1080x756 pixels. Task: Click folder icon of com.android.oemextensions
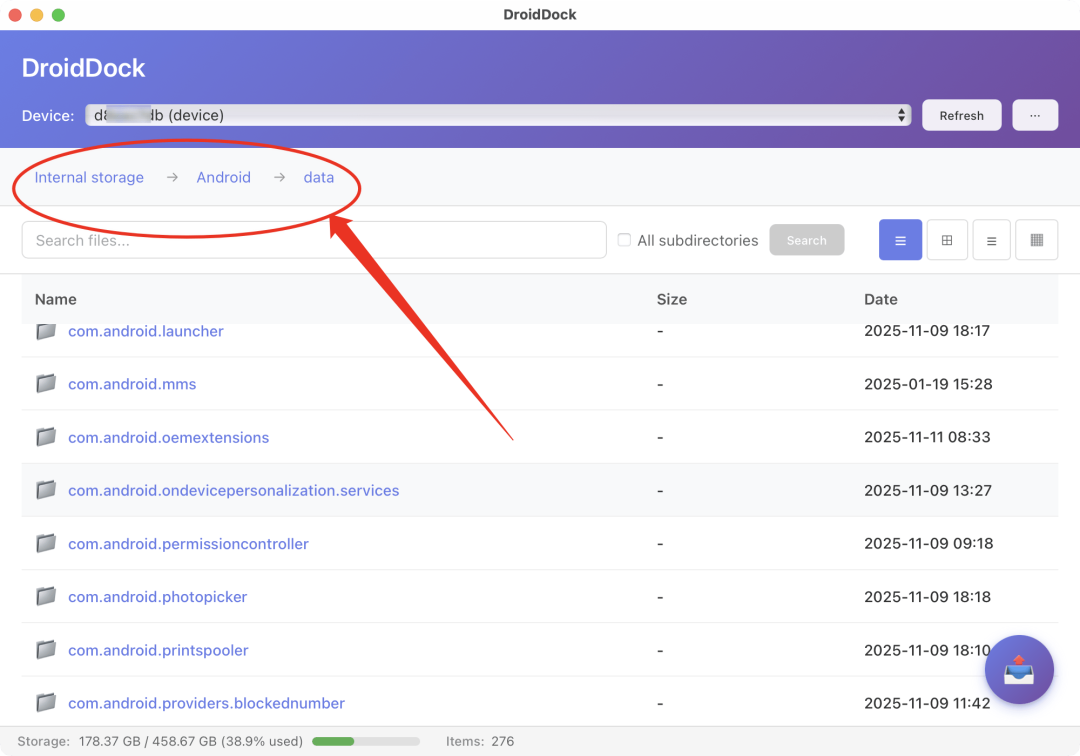coord(46,437)
